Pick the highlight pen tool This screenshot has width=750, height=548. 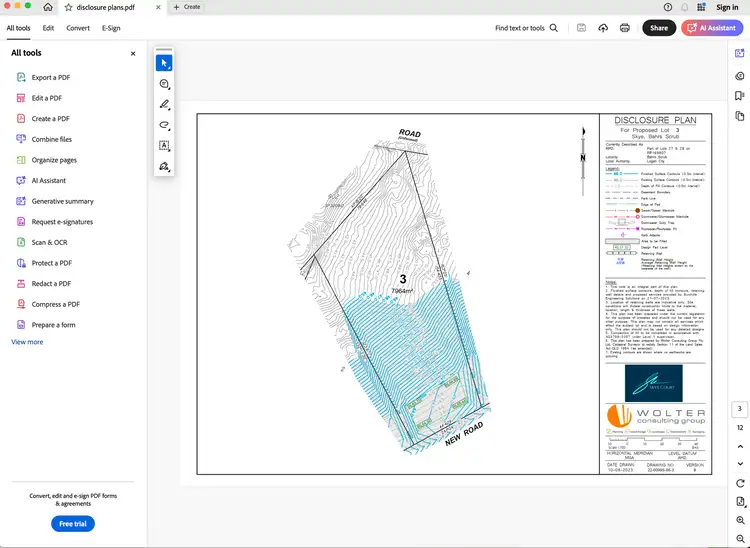(164, 104)
